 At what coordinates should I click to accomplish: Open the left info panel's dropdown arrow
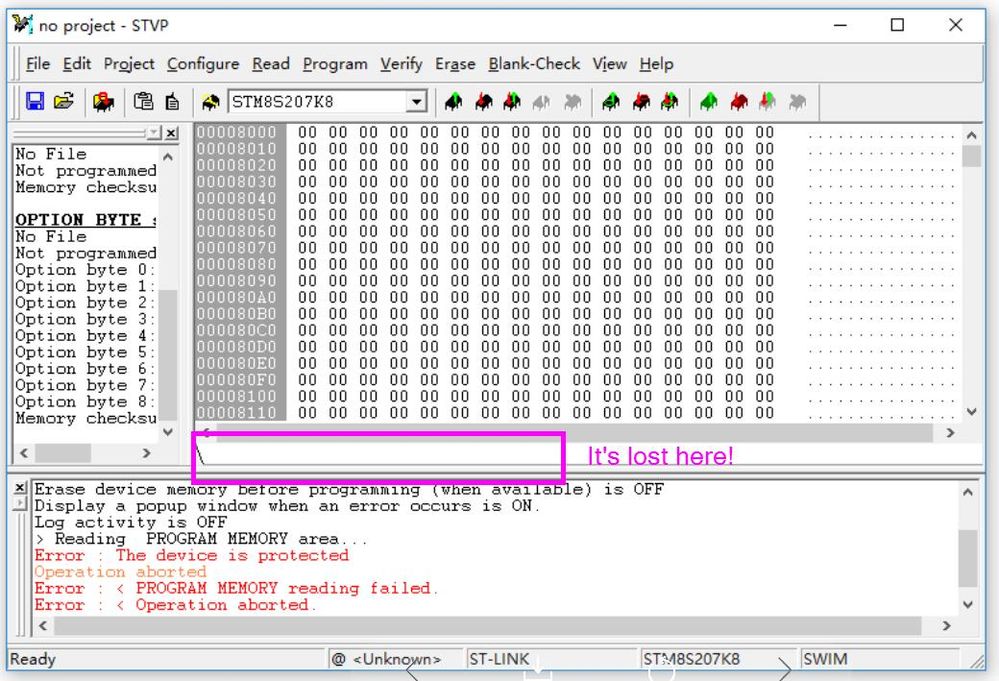pos(154,133)
